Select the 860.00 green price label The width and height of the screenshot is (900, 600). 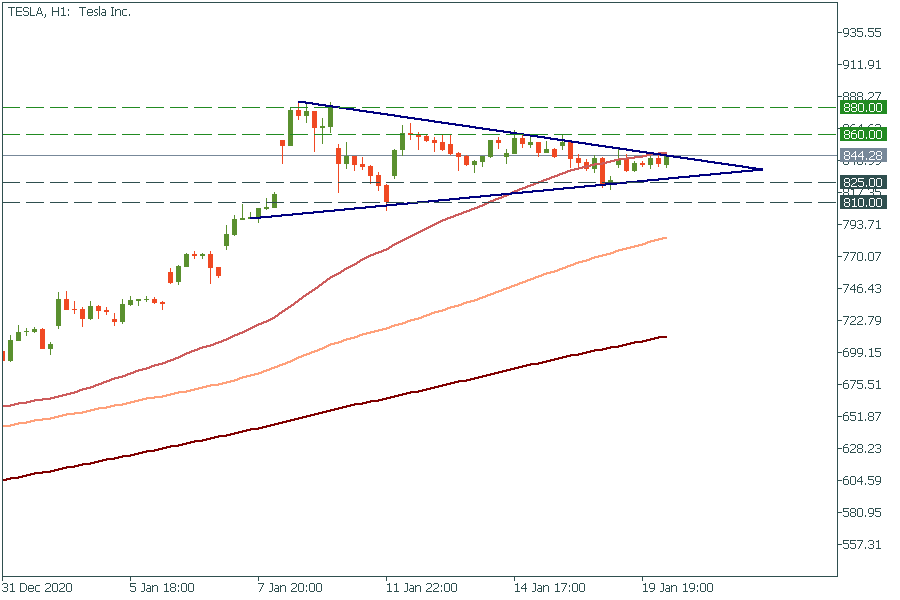[861, 134]
